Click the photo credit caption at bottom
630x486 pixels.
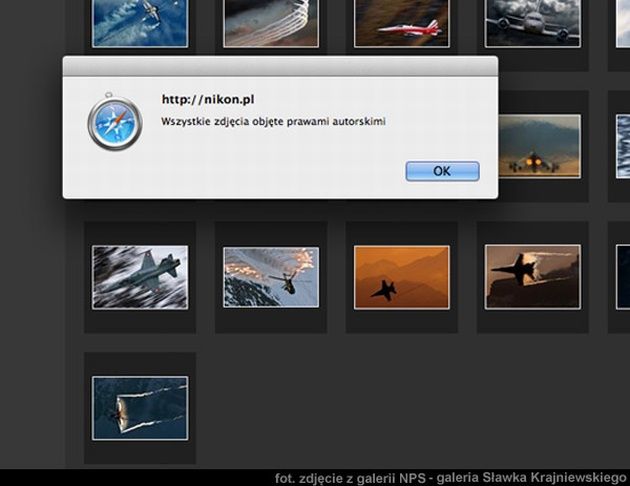click(450, 478)
